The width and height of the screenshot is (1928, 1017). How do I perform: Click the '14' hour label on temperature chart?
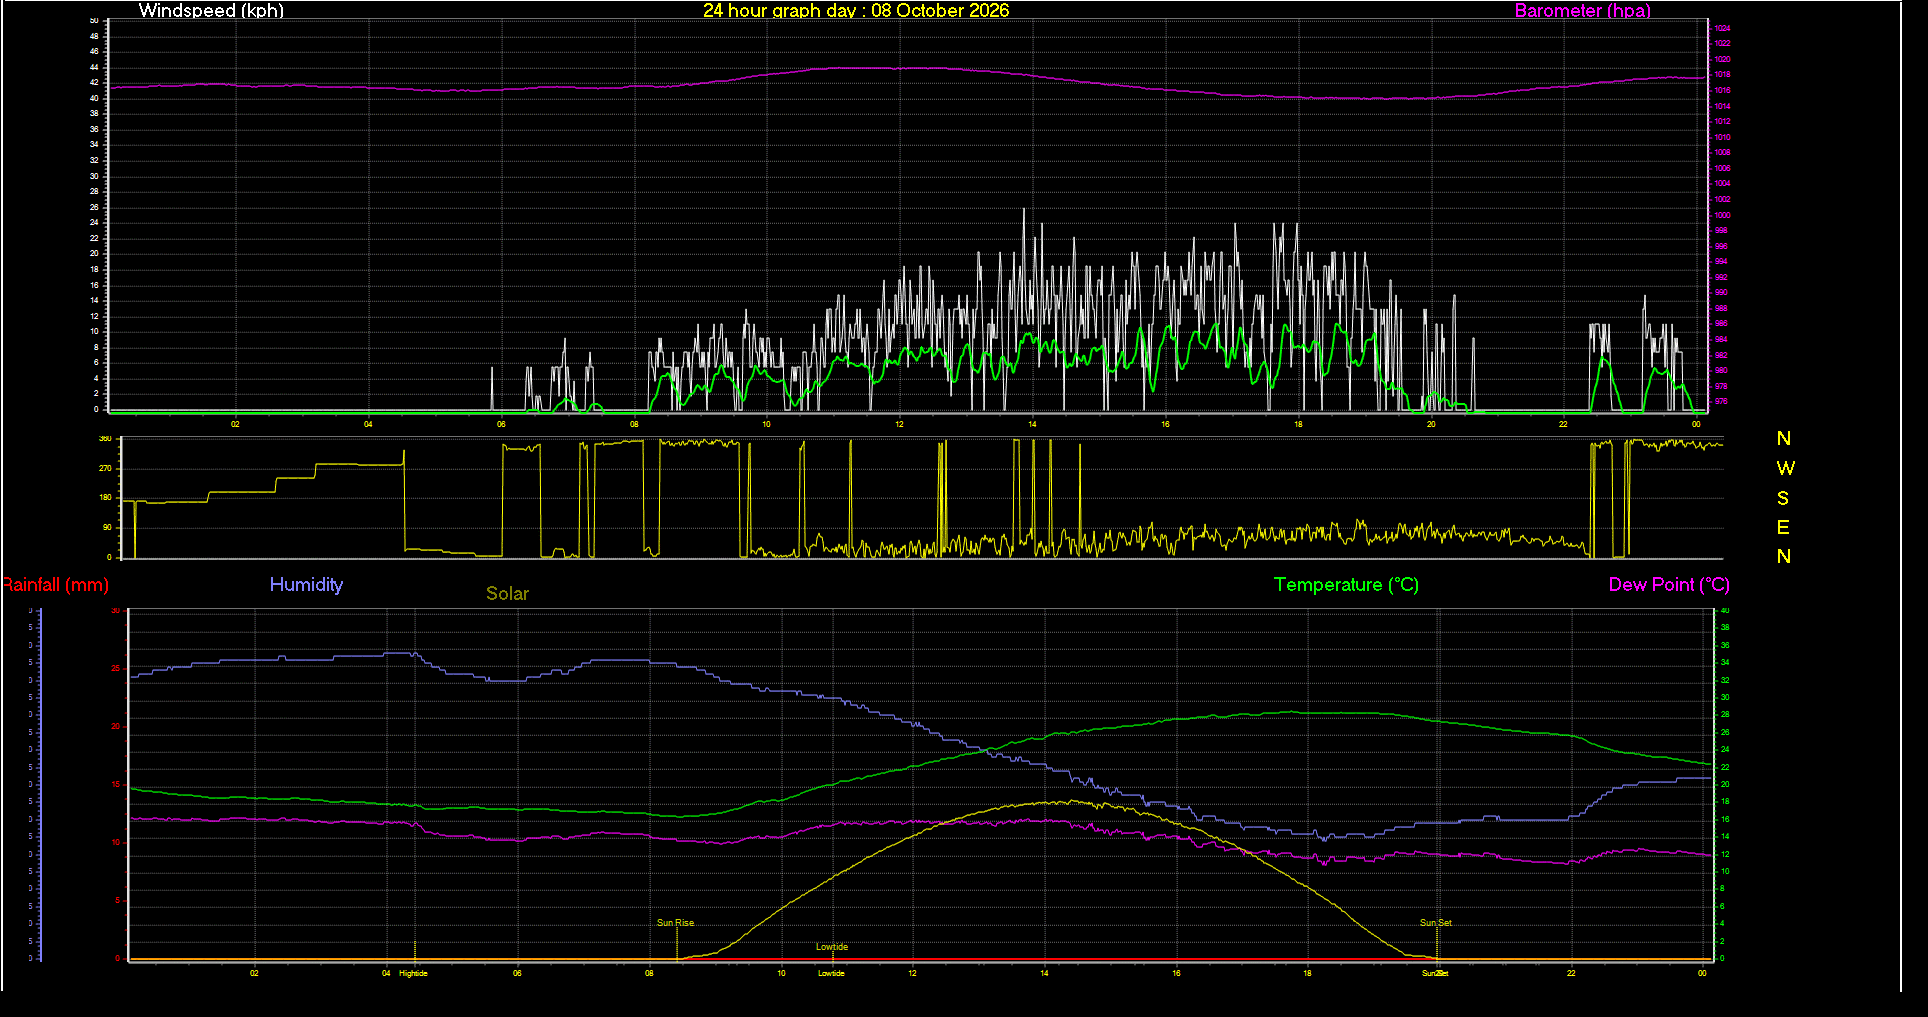pos(1044,973)
